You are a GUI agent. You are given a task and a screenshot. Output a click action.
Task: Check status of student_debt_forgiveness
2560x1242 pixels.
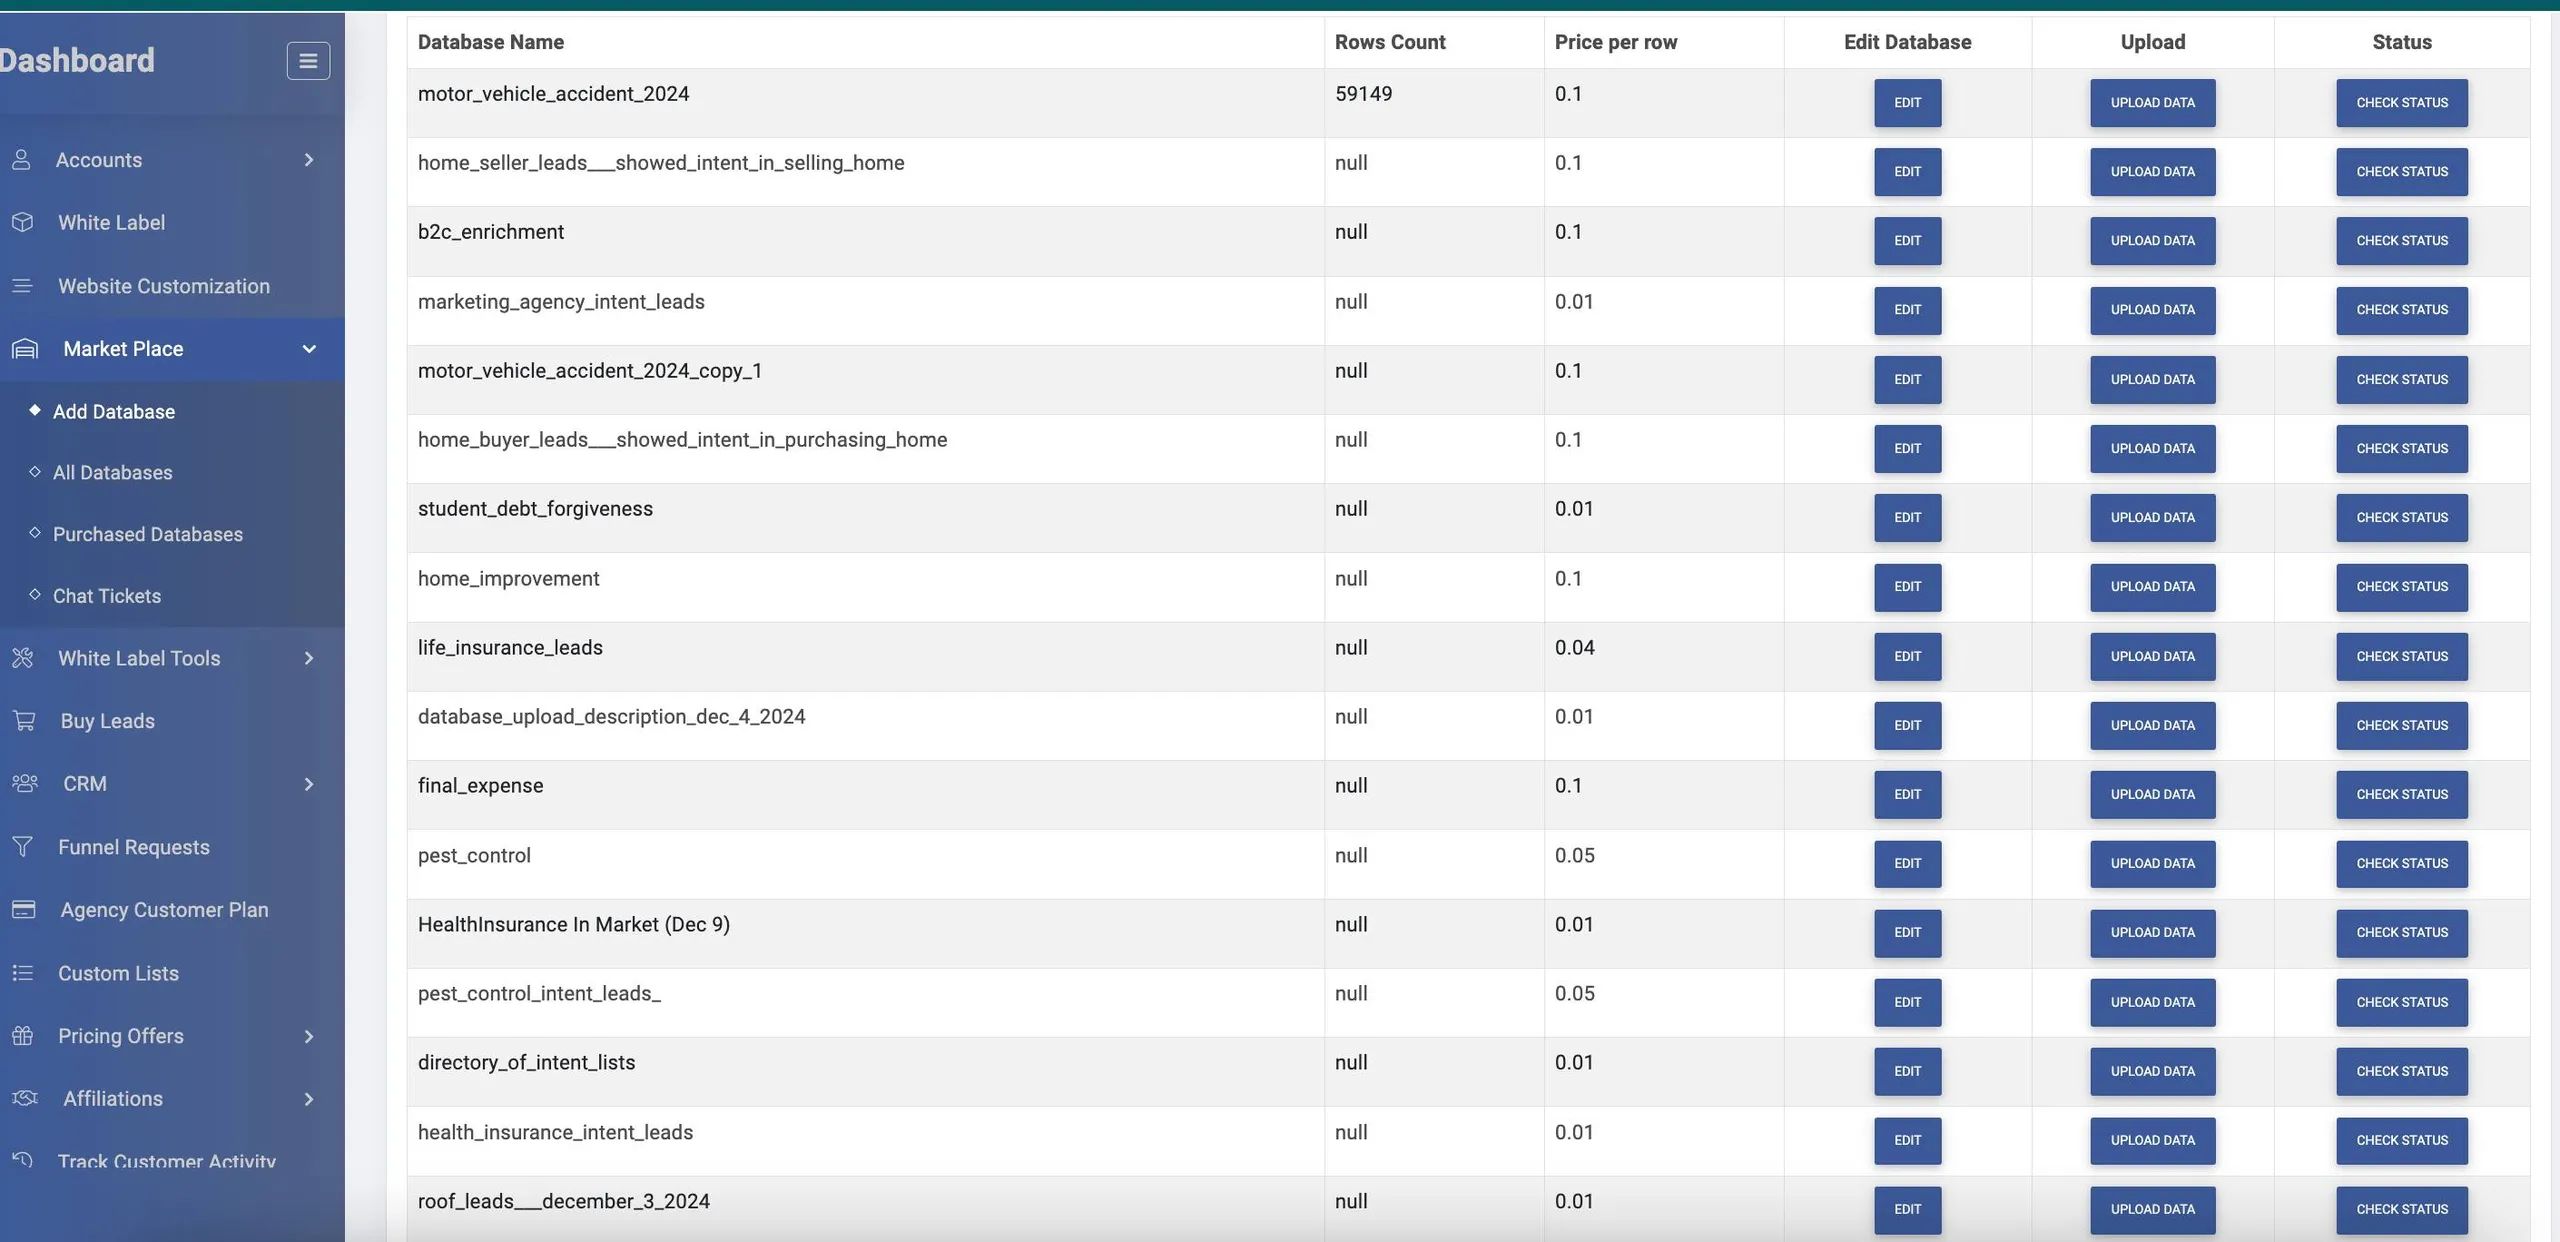pyautogui.click(x=2401, y=518)
